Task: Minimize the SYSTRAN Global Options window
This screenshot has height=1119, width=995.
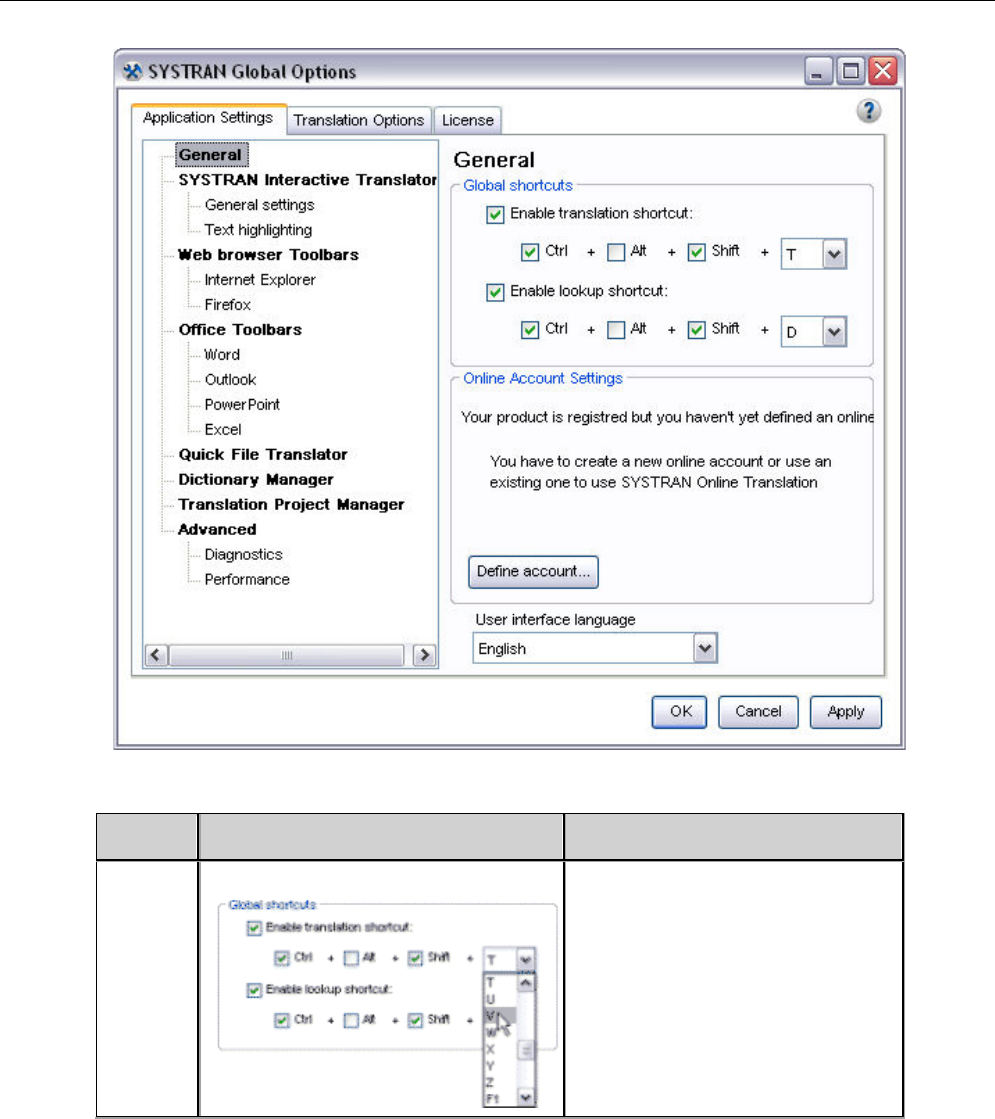Action: click(x=819, y=71)
